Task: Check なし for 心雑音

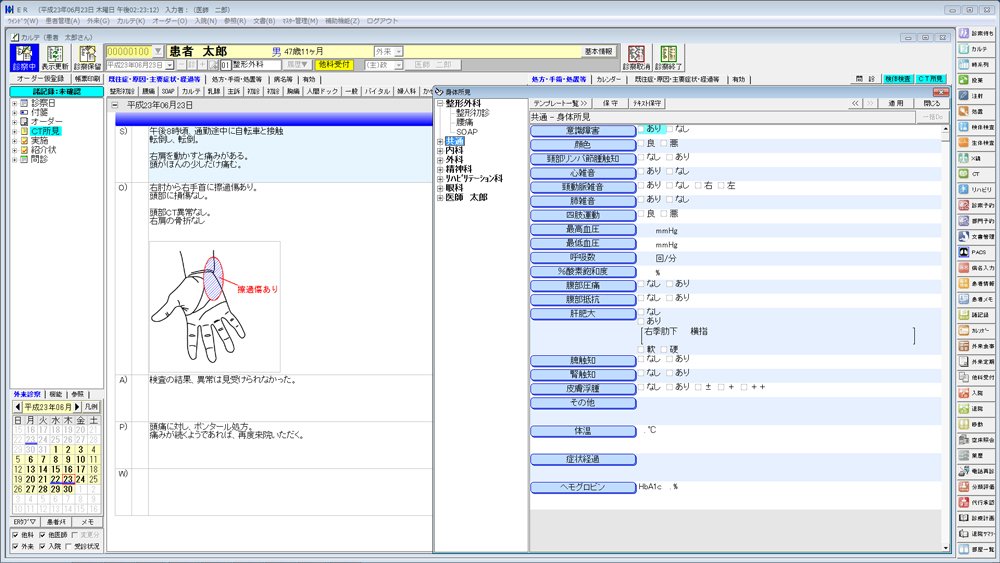Action: [670, 172]
